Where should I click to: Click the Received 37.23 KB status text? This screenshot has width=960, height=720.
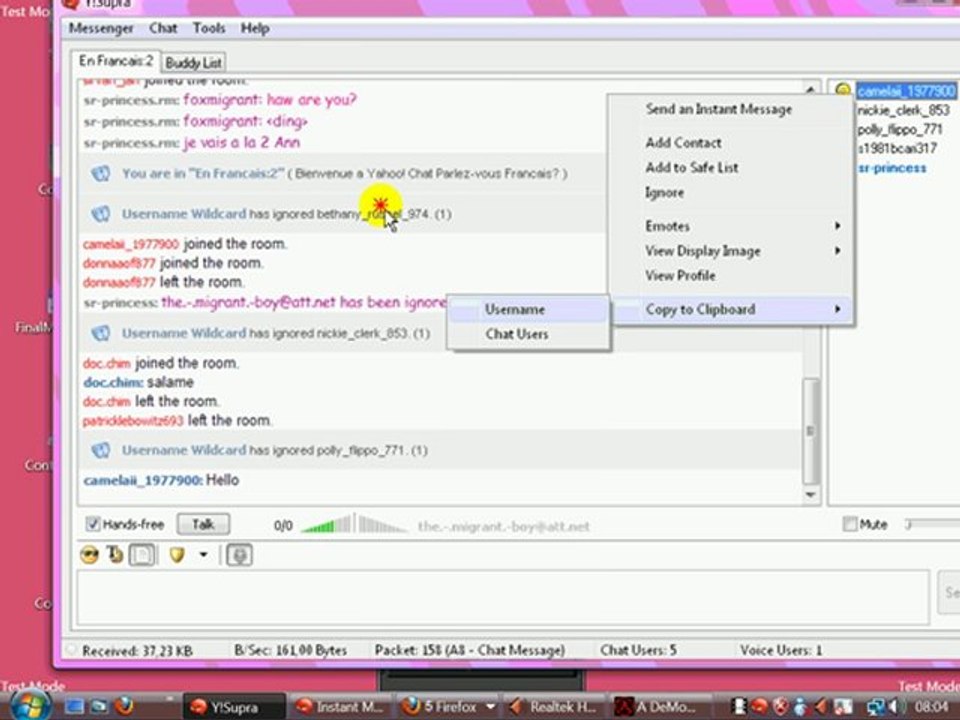[137, 650]
